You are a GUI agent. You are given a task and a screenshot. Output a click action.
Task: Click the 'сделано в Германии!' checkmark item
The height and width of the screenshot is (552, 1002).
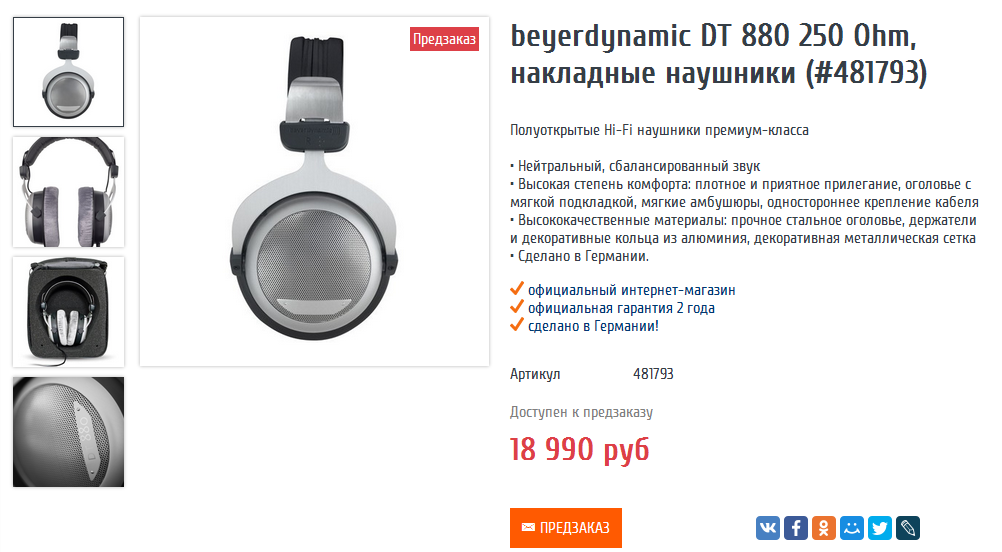coord(584,326)
